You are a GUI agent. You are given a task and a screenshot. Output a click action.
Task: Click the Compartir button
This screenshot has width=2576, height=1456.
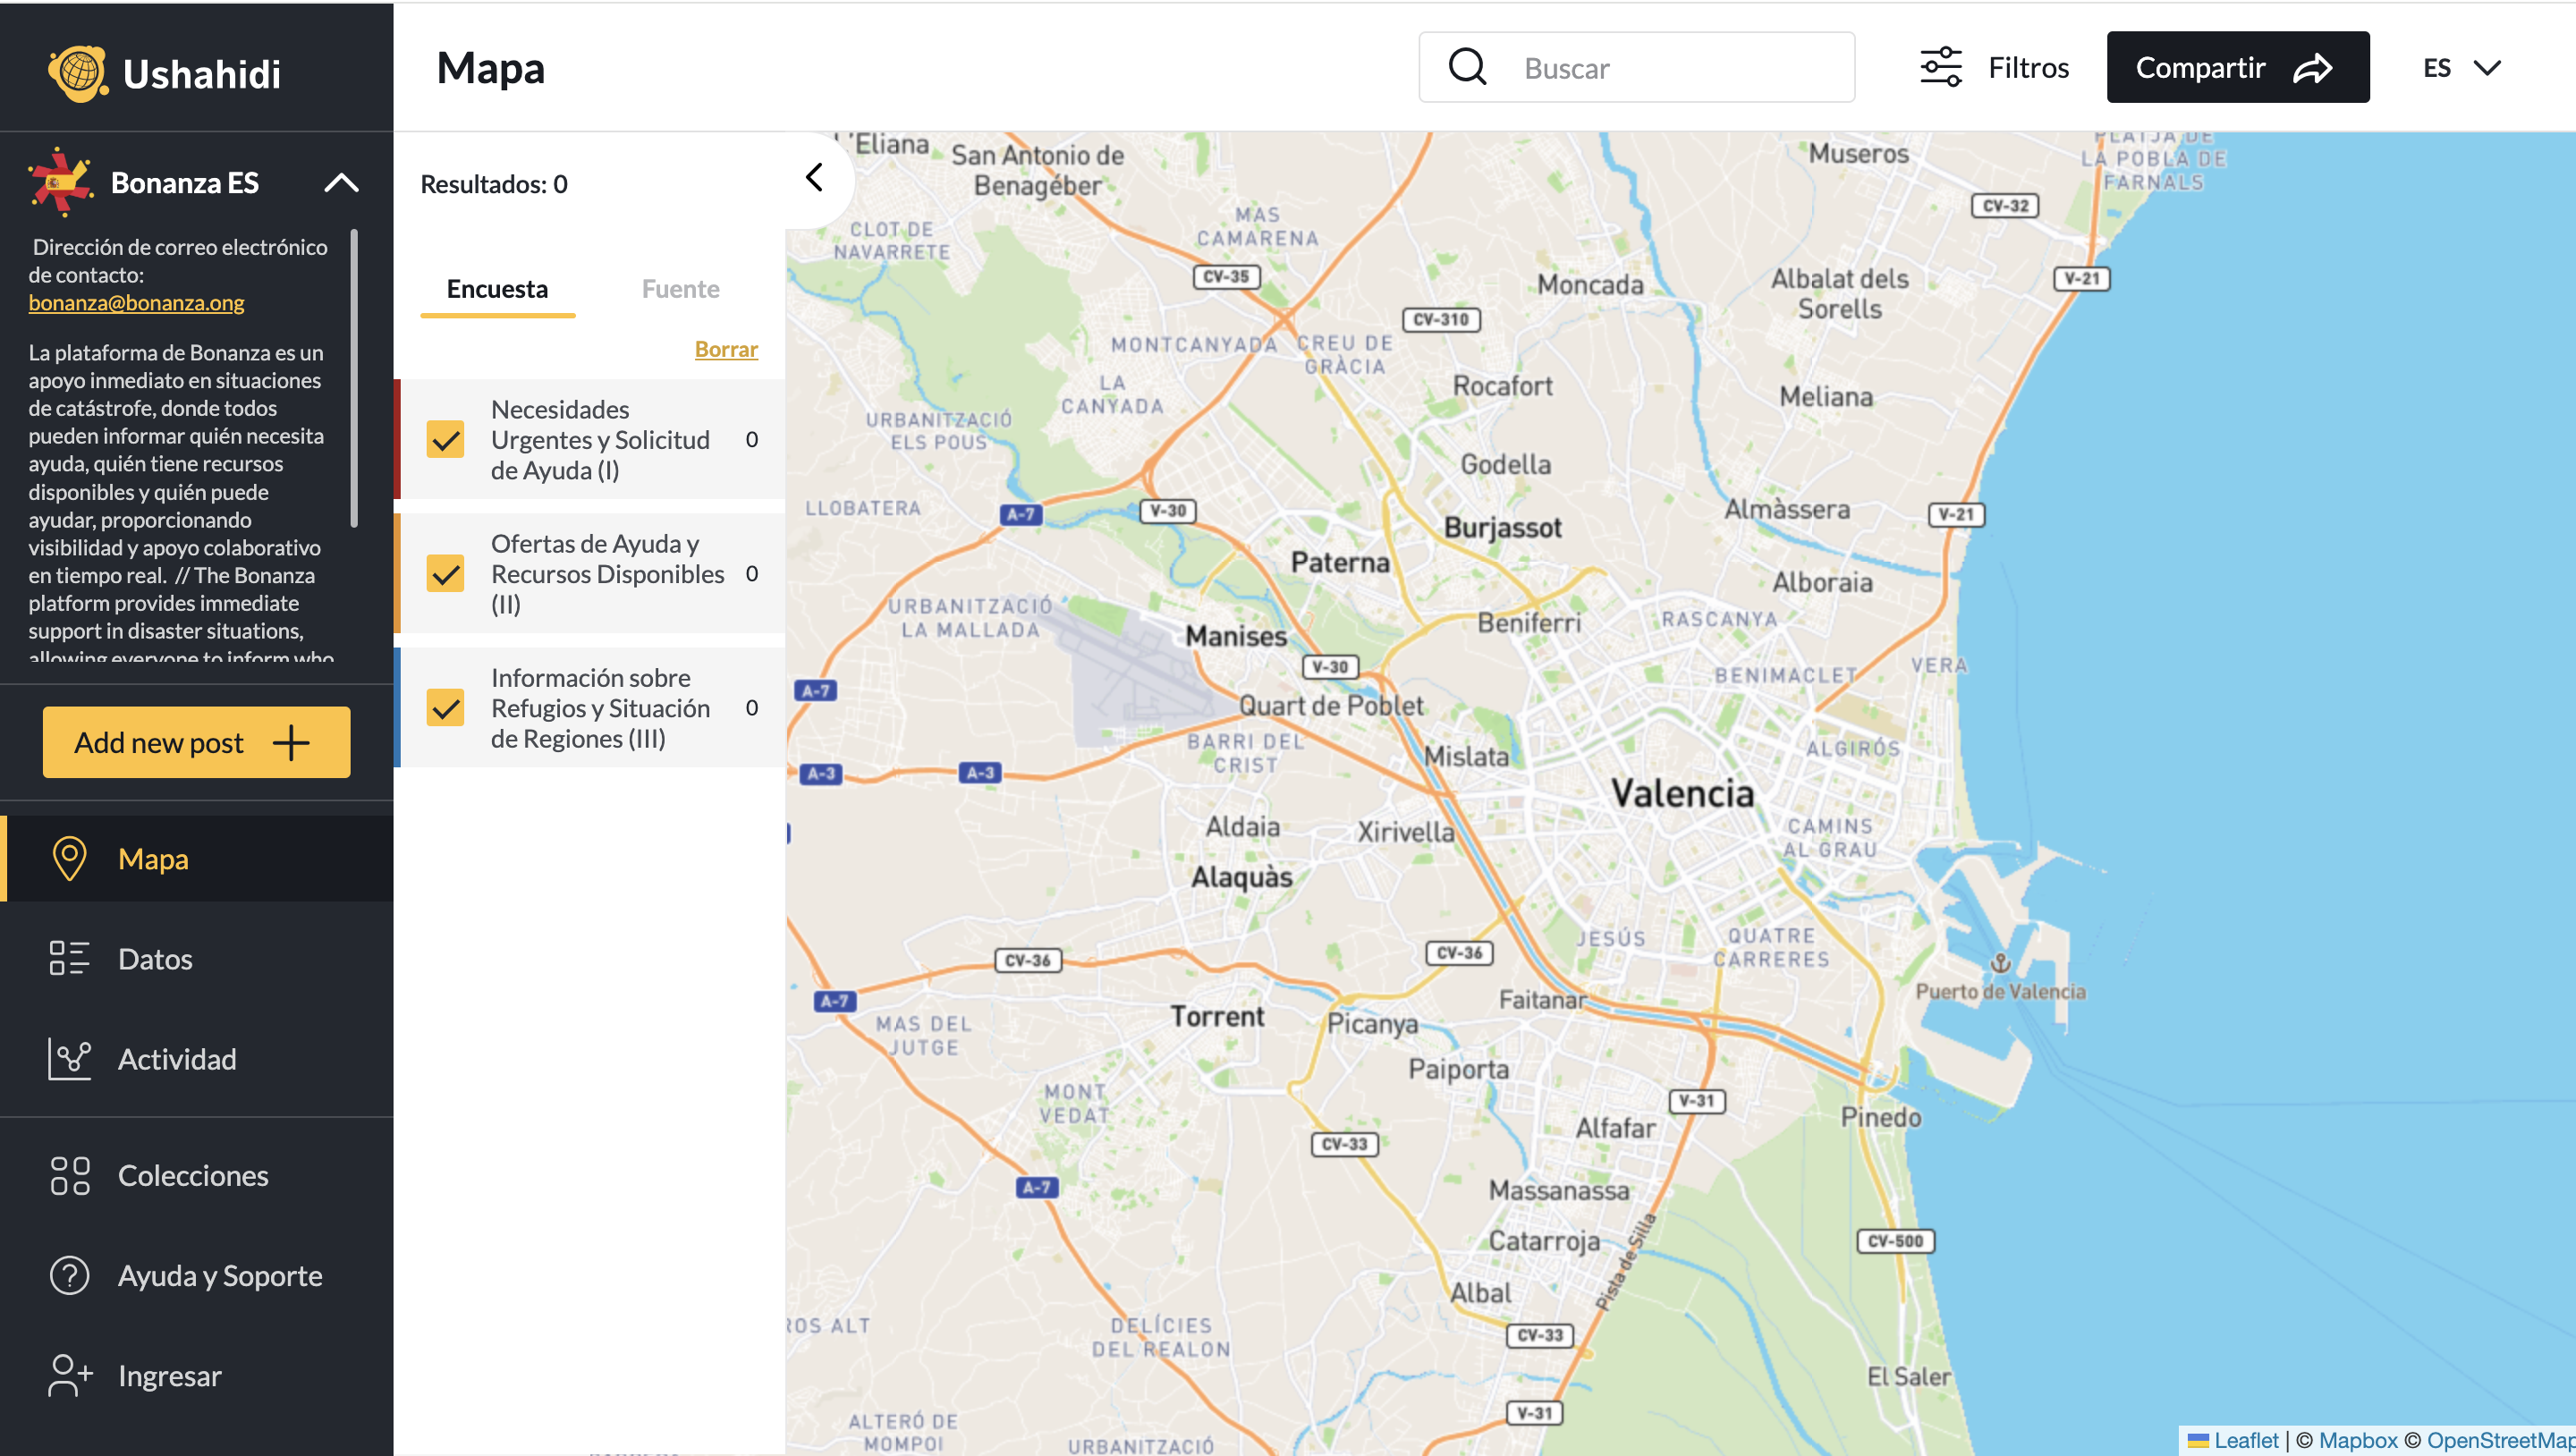(2237, 67)
